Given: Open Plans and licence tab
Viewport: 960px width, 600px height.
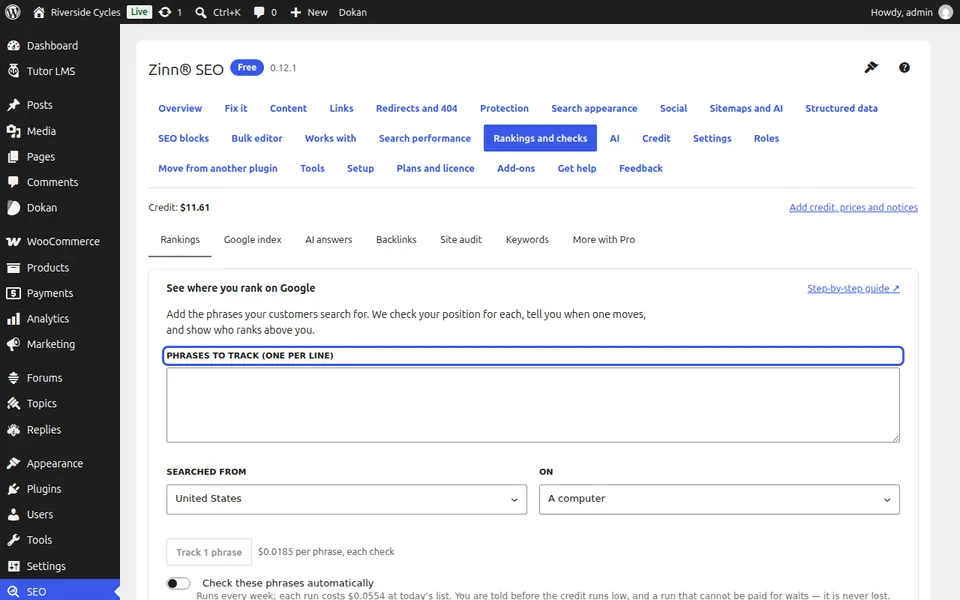Looking at the screenshot, I should (435, 168).
